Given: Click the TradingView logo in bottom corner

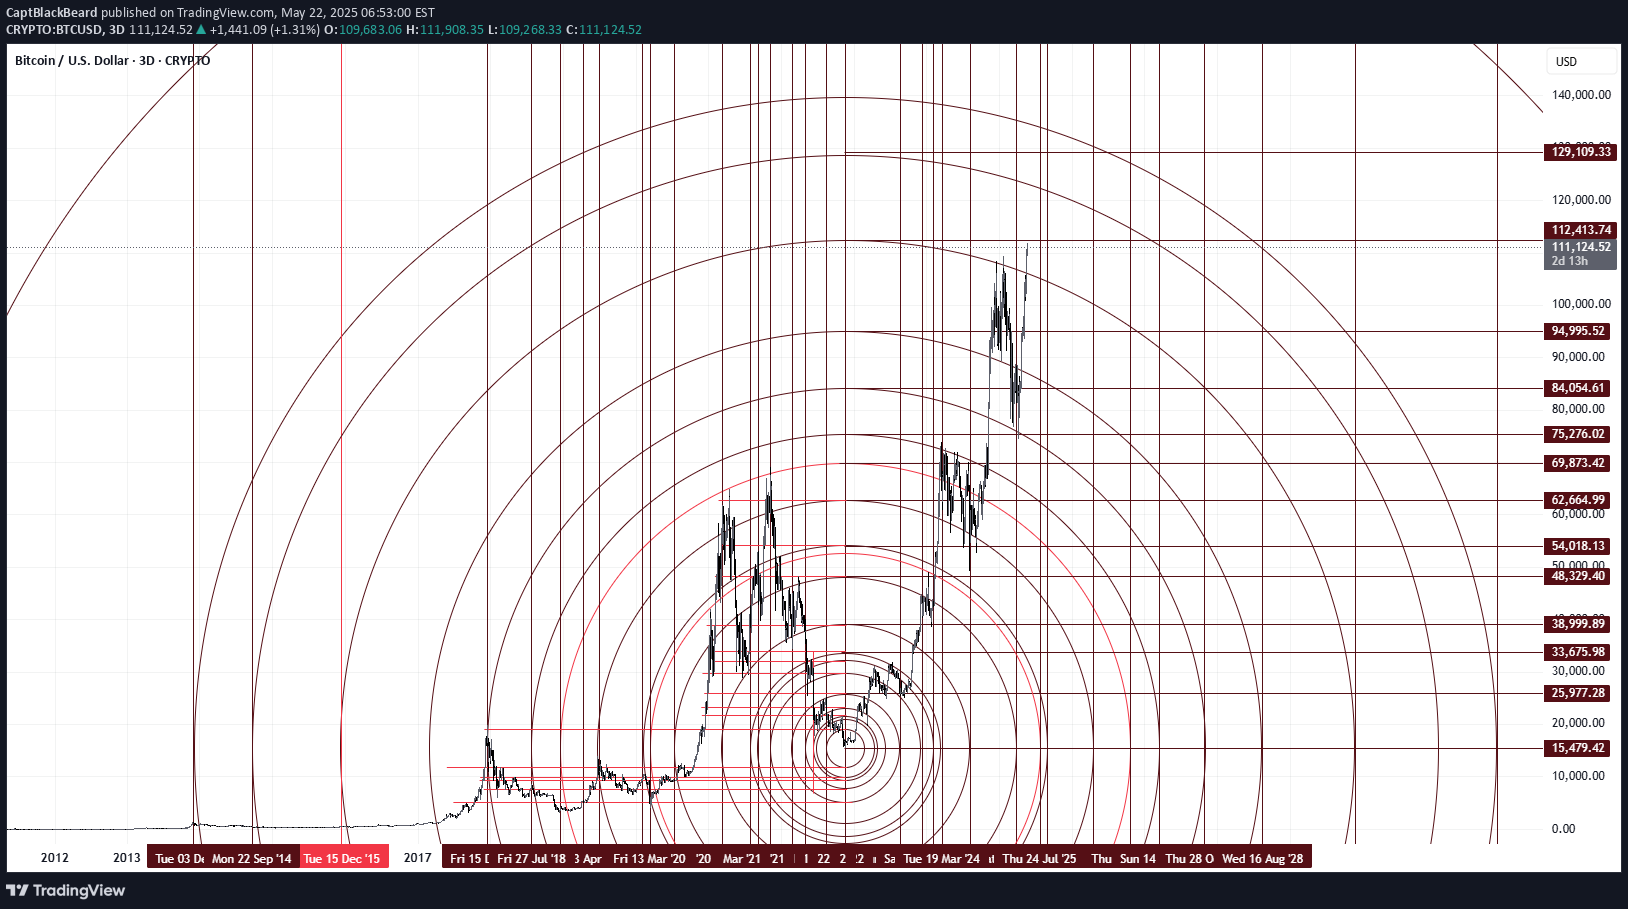Looking at the screenshot, I should point(67,890).
